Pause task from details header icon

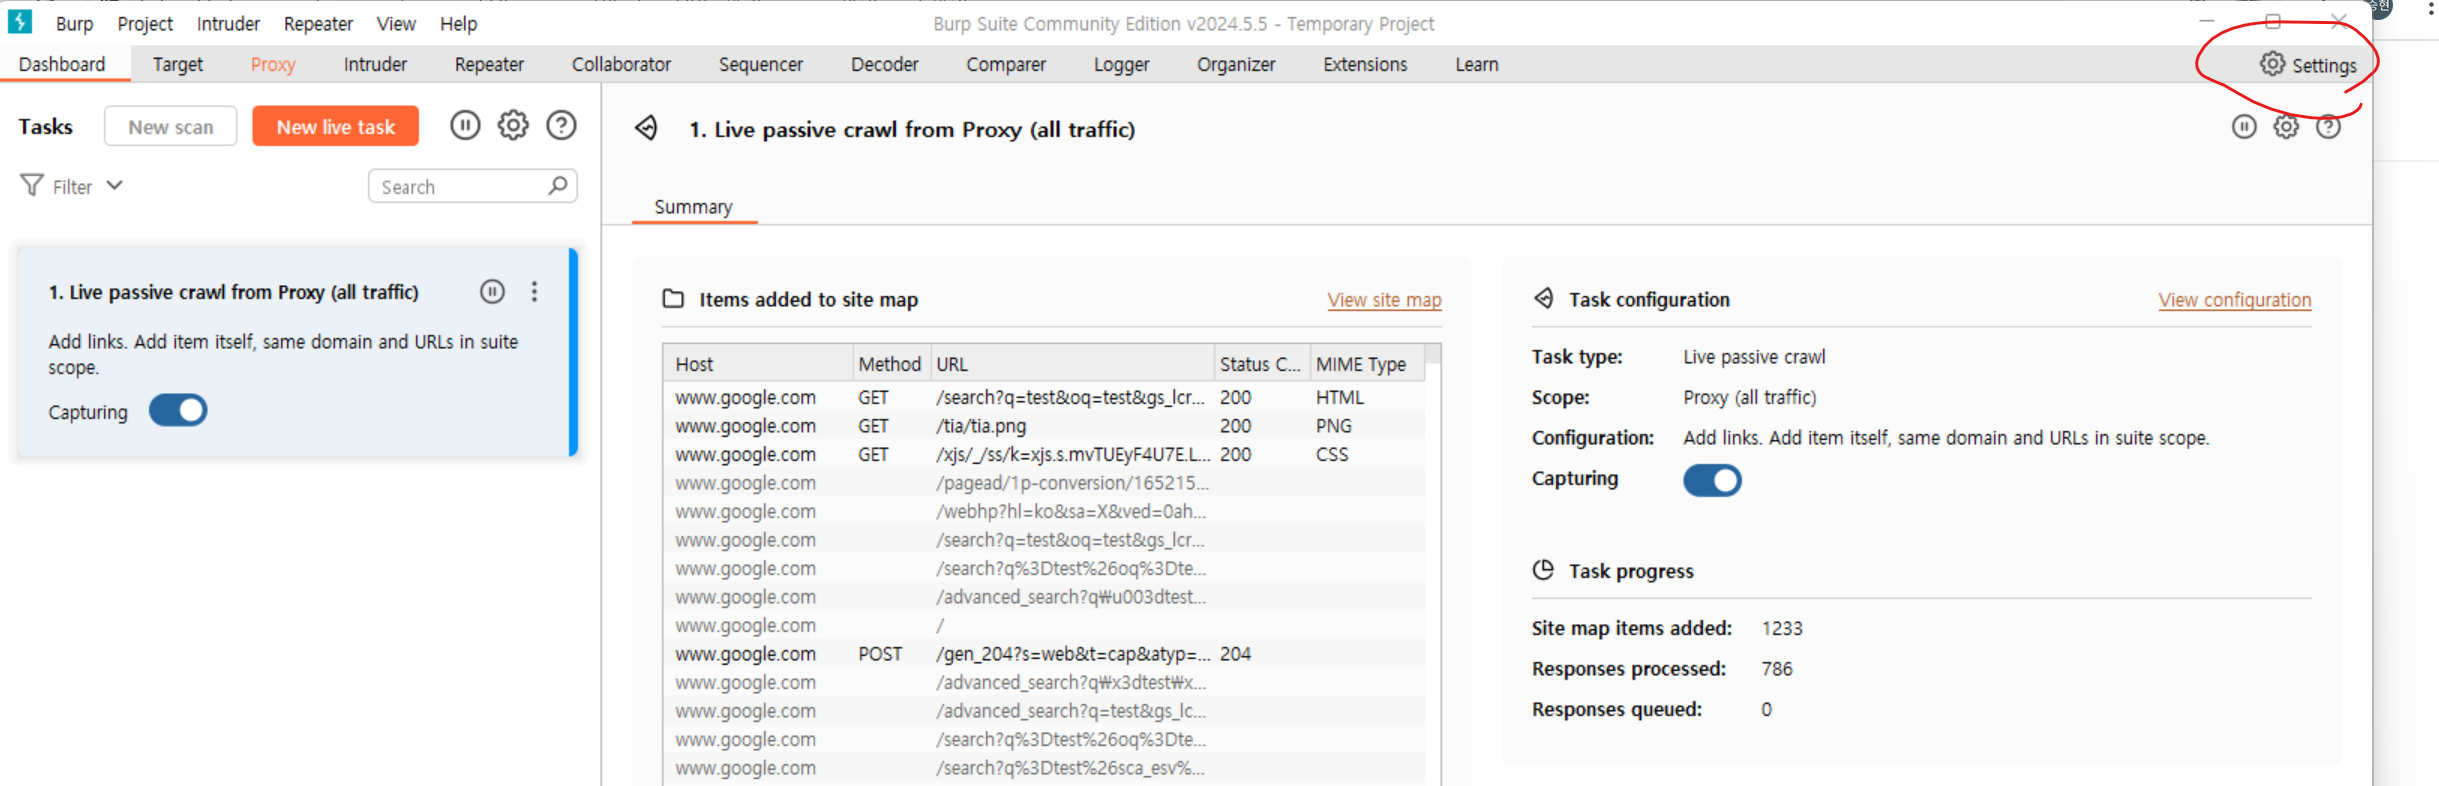pos(2244,126)
